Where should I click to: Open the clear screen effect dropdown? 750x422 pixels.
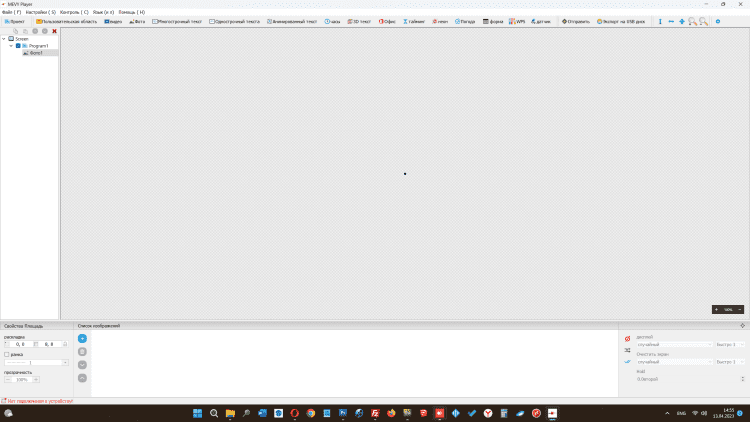674,362
